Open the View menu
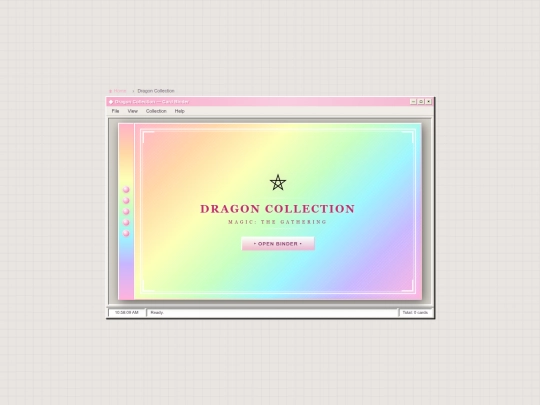 (x=133, y=111)
